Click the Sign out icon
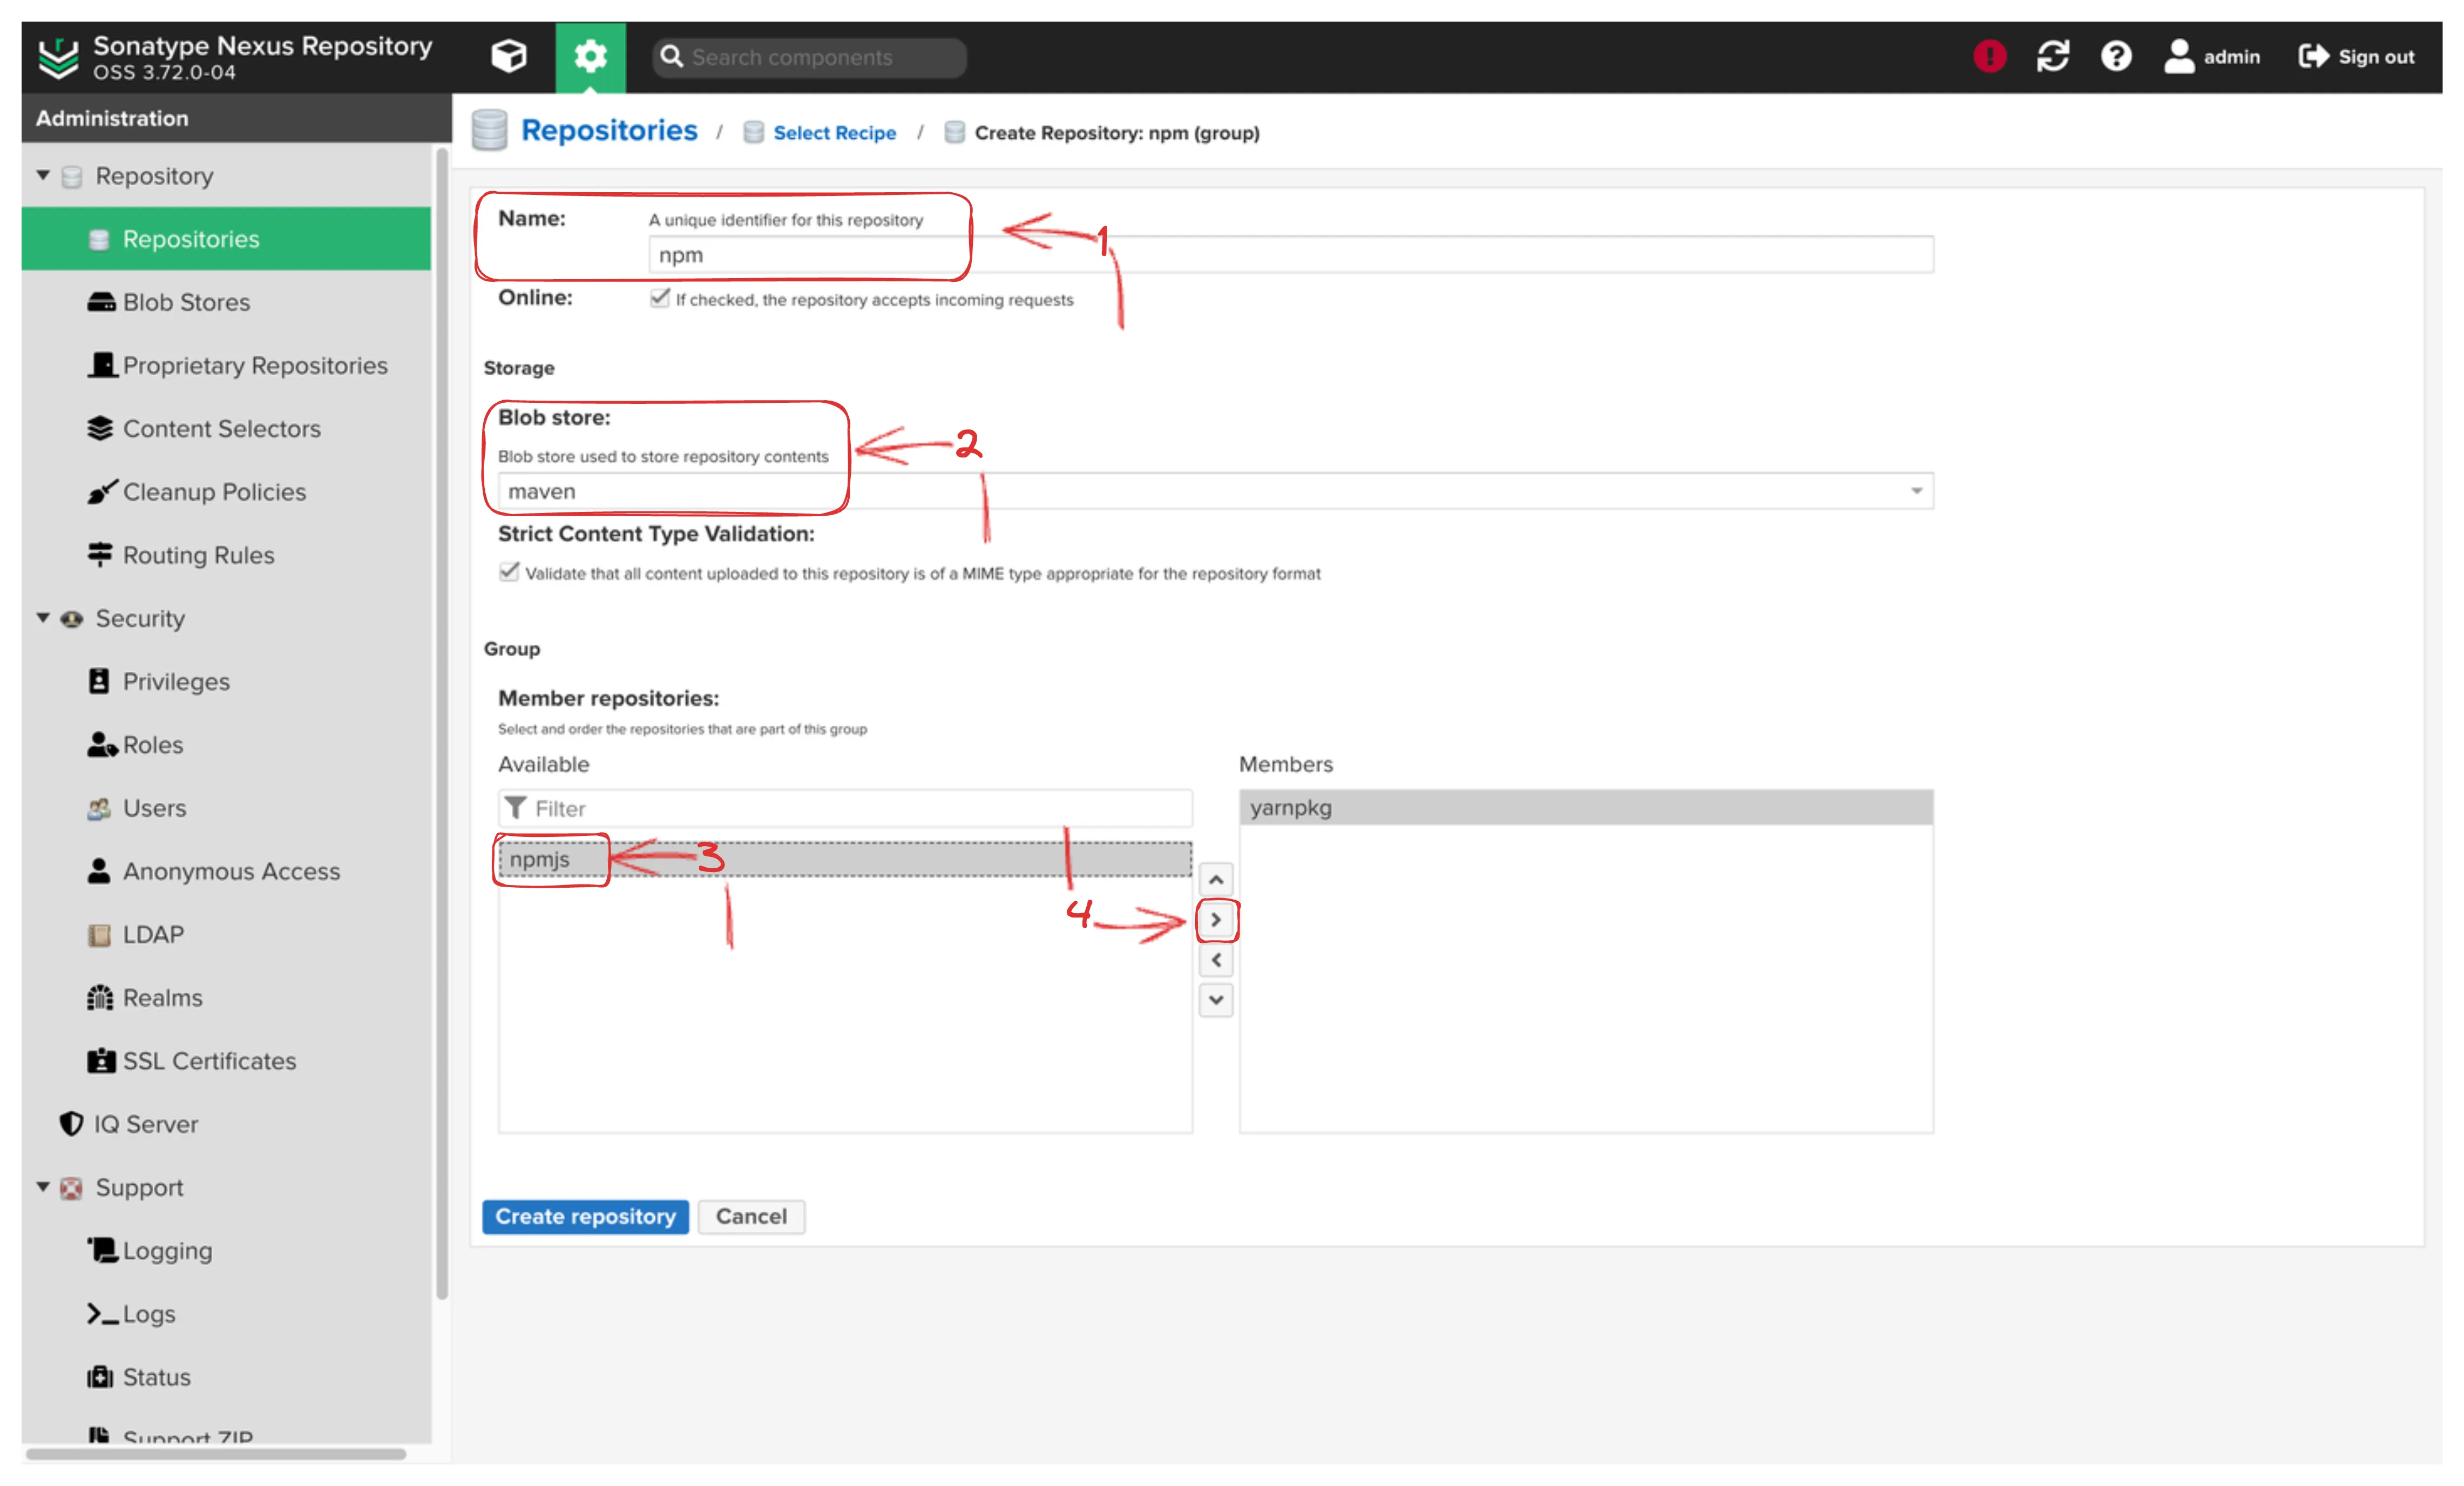This screenshot has width=2464, height=1486. click(x=2313, y=56)
